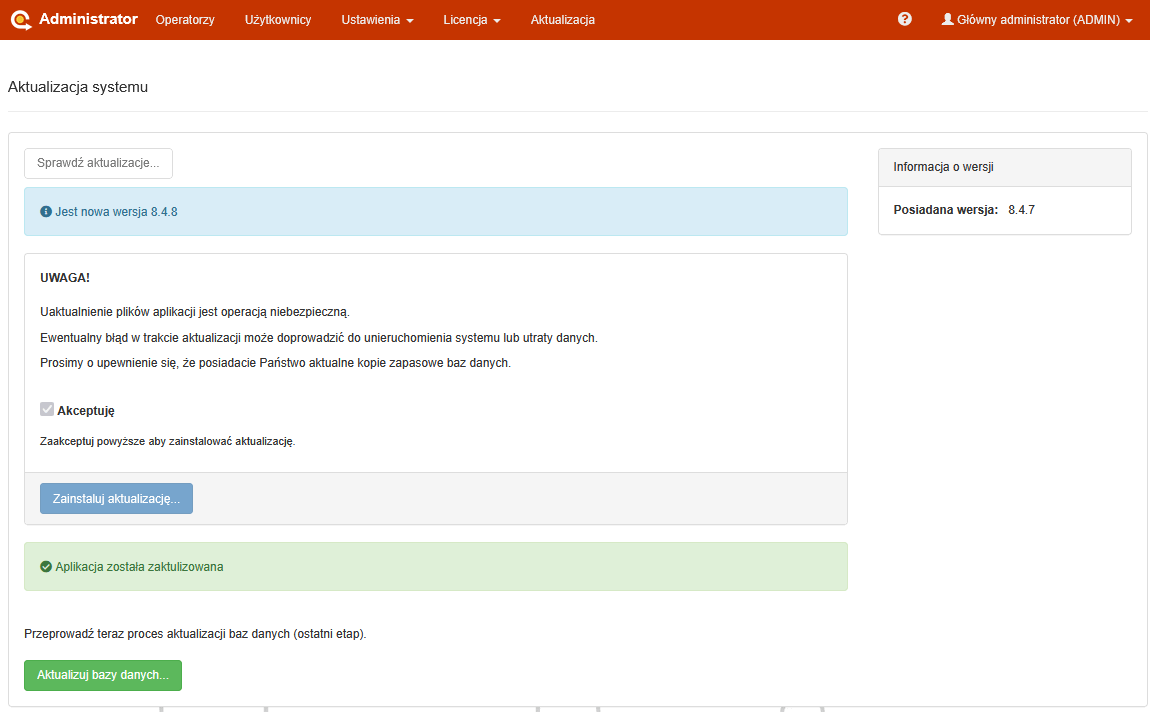Open the Operatorzy menu item
The width and height of the screenshot is (1150, 712).
pos(185,20)
